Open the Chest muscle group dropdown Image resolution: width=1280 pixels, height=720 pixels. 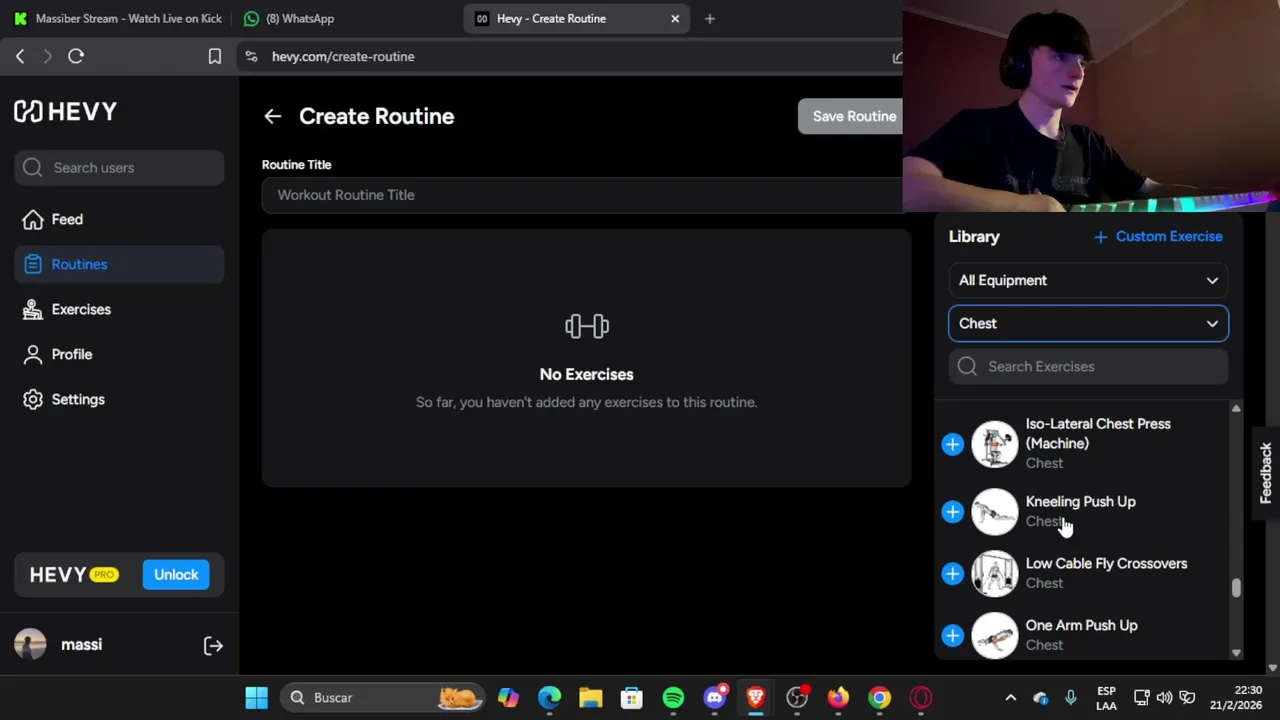click(1088, 323)
